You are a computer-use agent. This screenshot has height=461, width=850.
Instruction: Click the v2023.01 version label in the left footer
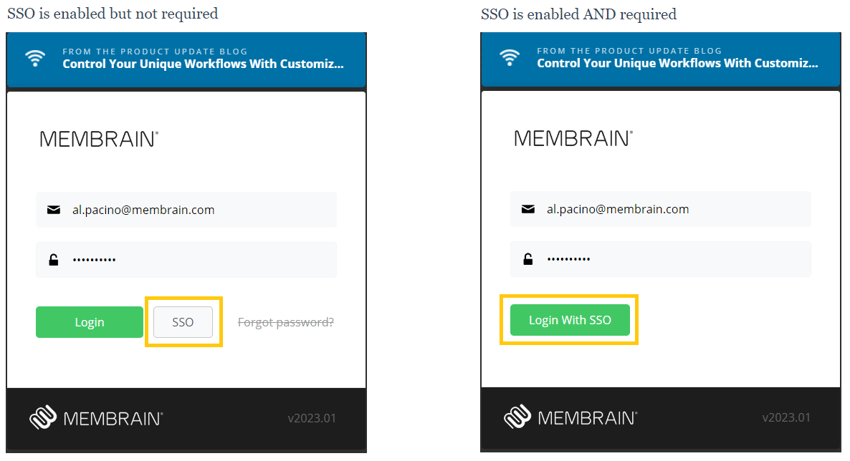tap(312, 418)
